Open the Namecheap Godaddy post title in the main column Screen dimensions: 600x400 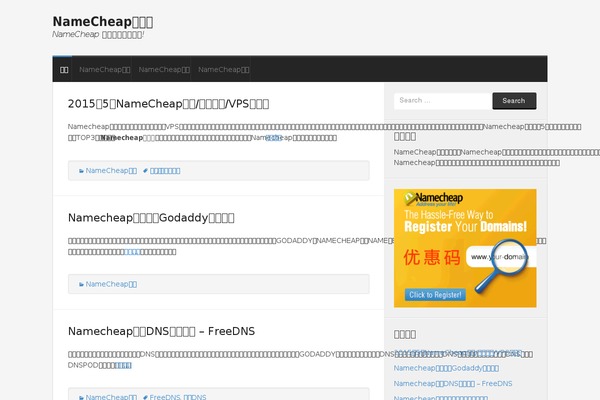tap(151, 218)
